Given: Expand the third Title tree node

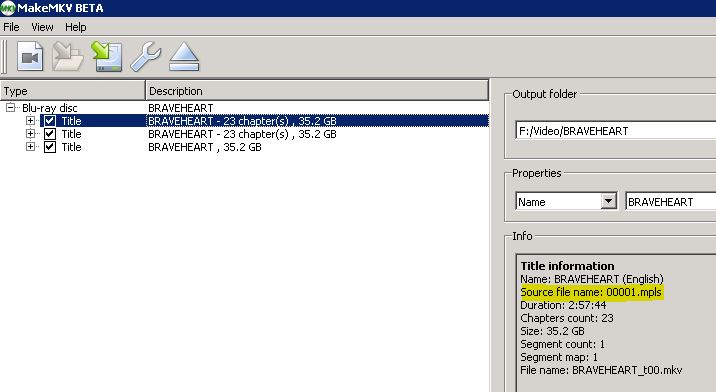Looking at the screenshot, I should pos(30,147).
